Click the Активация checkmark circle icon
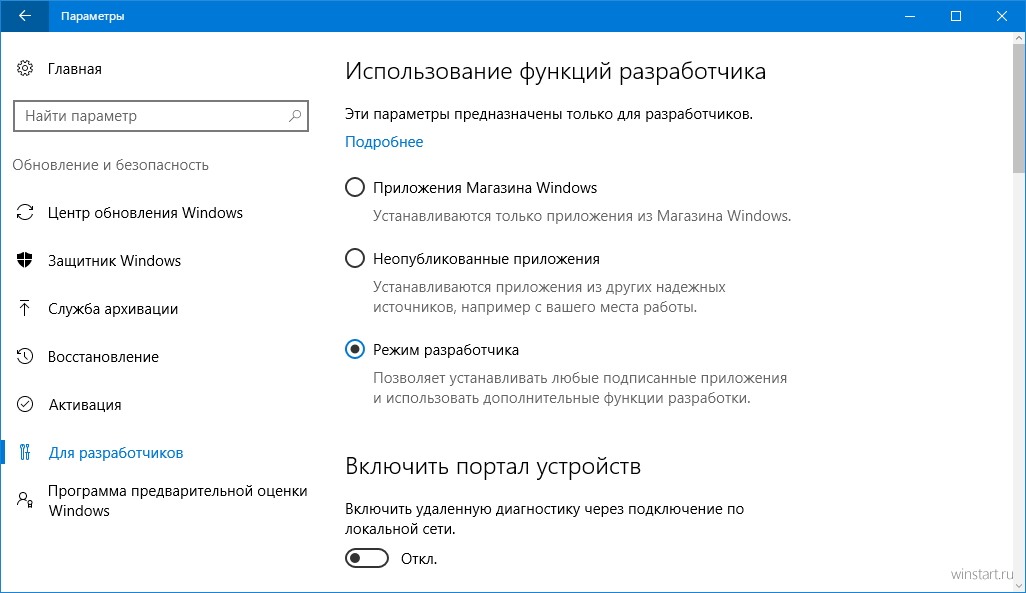This screenshot has width=1026, height=593. pyautogui.click(x=25, y=404)
